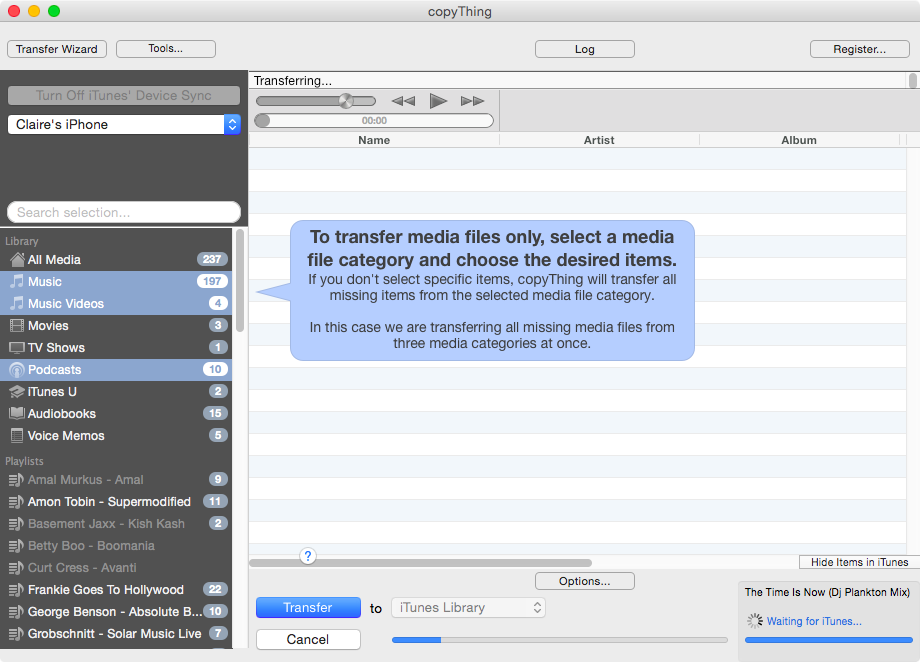Screen dimensions: 920x662
Task: Select the iTunes U category
Action: click(116, 391)
